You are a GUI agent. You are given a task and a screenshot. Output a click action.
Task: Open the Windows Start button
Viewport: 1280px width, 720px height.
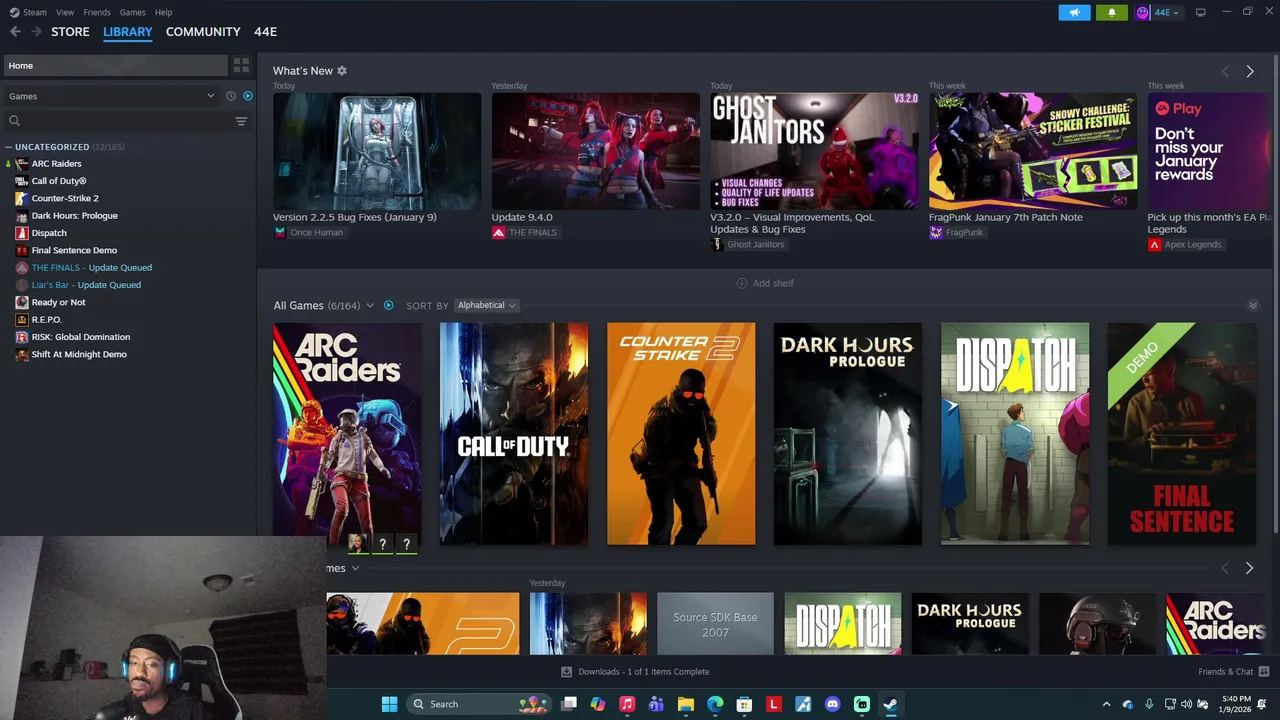(x=389, y=704)
